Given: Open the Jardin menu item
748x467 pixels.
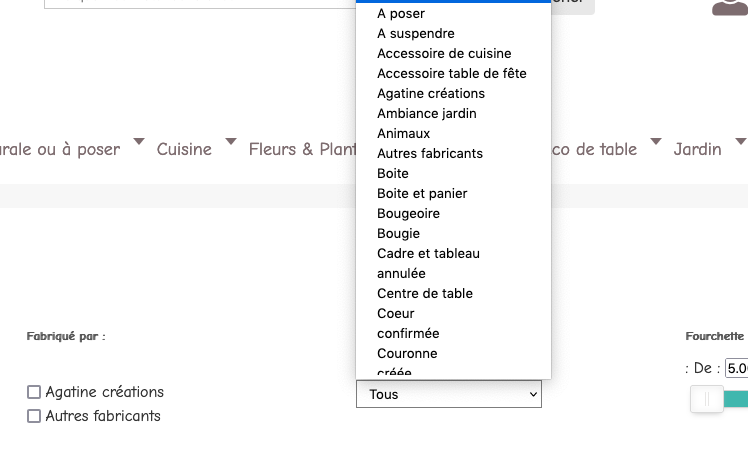Looking at the screenshot, I should (x=697, y=149).
